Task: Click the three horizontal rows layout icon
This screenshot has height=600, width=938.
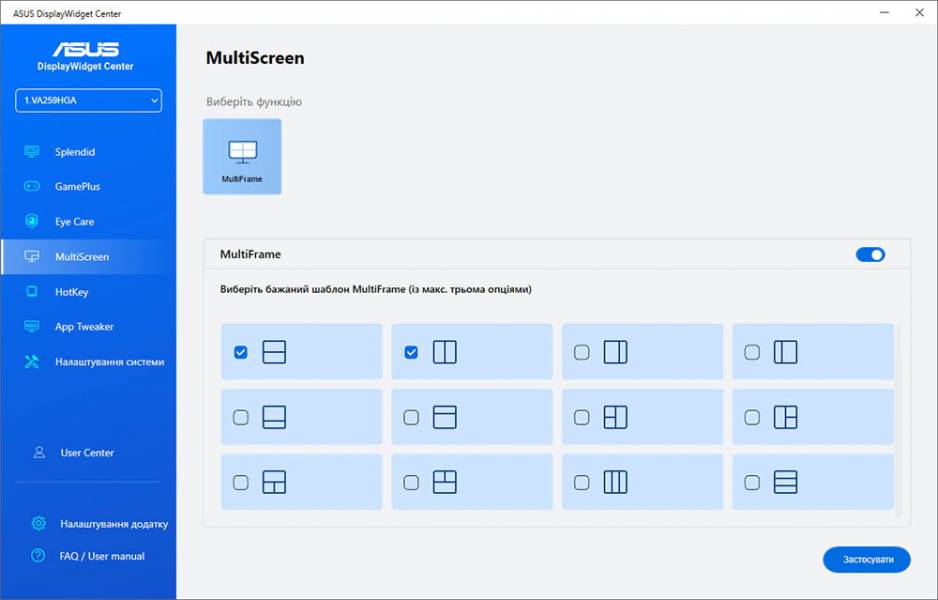Action: click(785, 482)
